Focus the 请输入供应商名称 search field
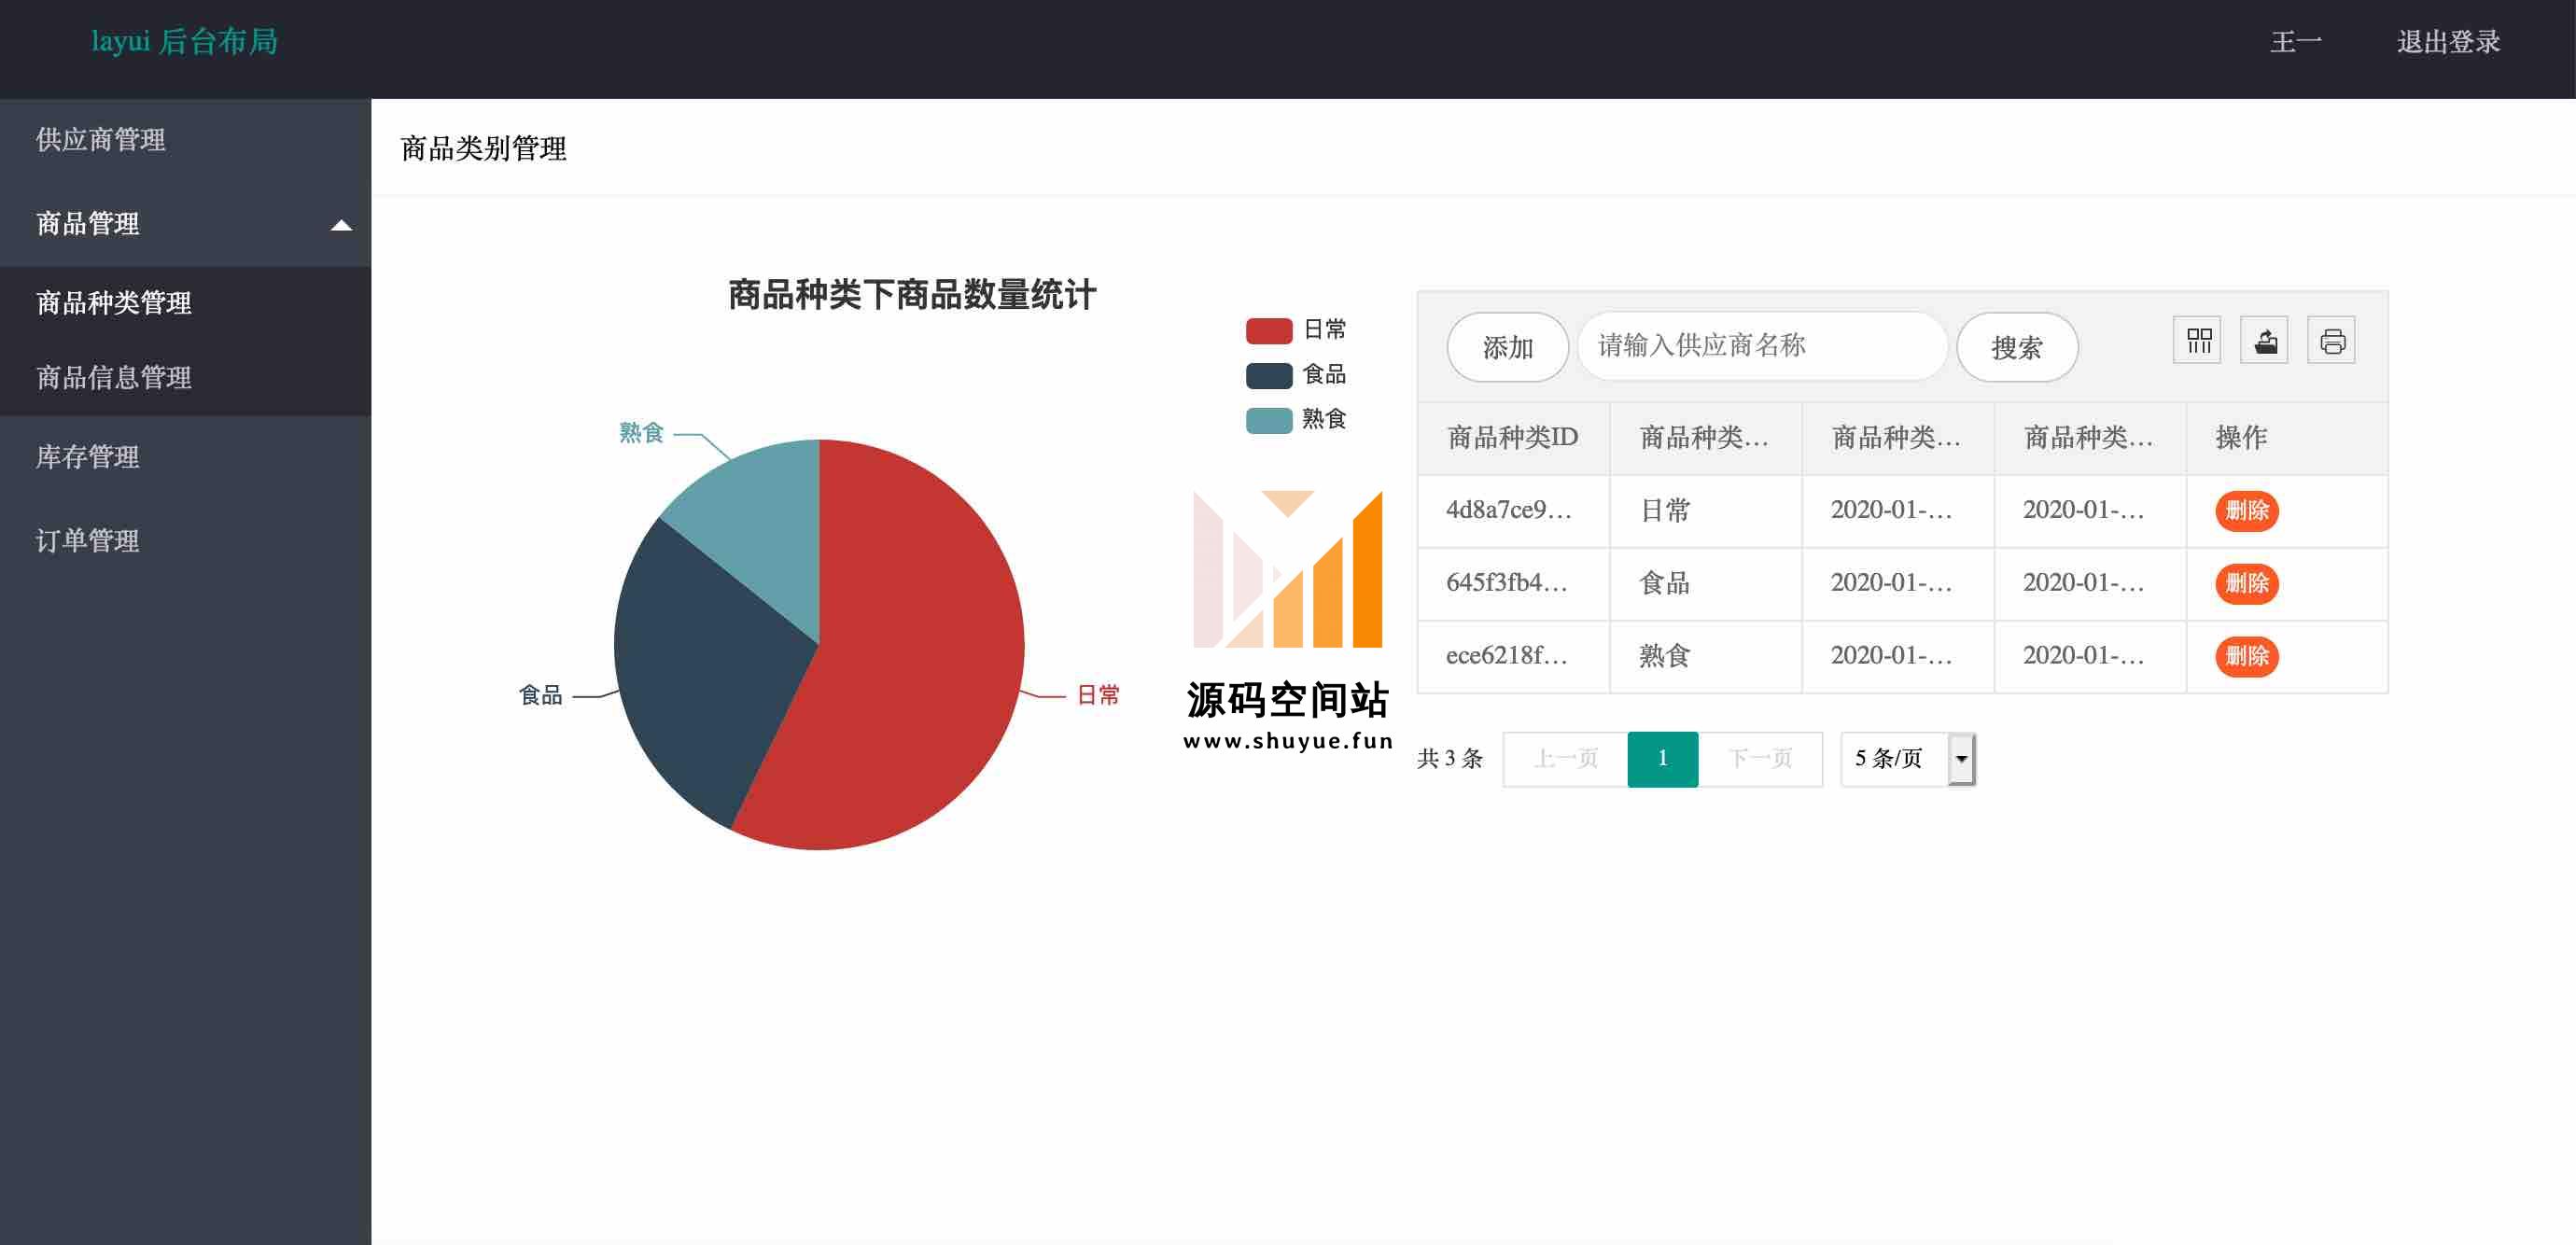This screenshot has height=1245, width=2576. click(1762, 346)
